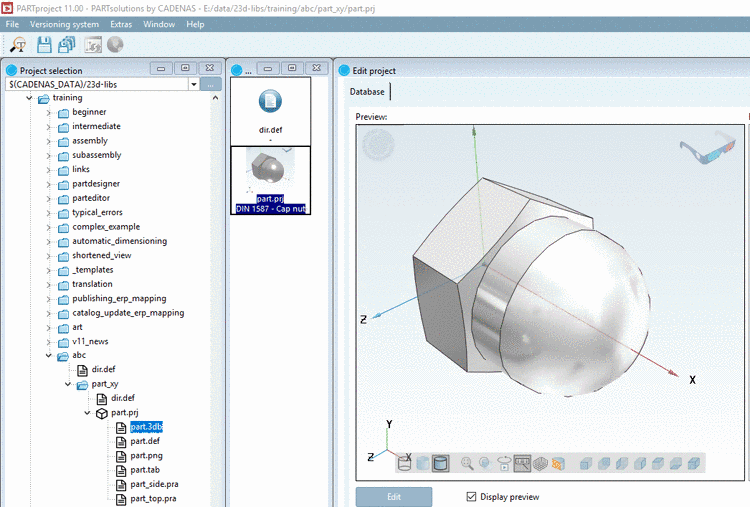This screenshot has height=507, width=750.
Task: Click the dir.def document icon in middle pane
Action: pyautogui.click(x=270, y=101)
